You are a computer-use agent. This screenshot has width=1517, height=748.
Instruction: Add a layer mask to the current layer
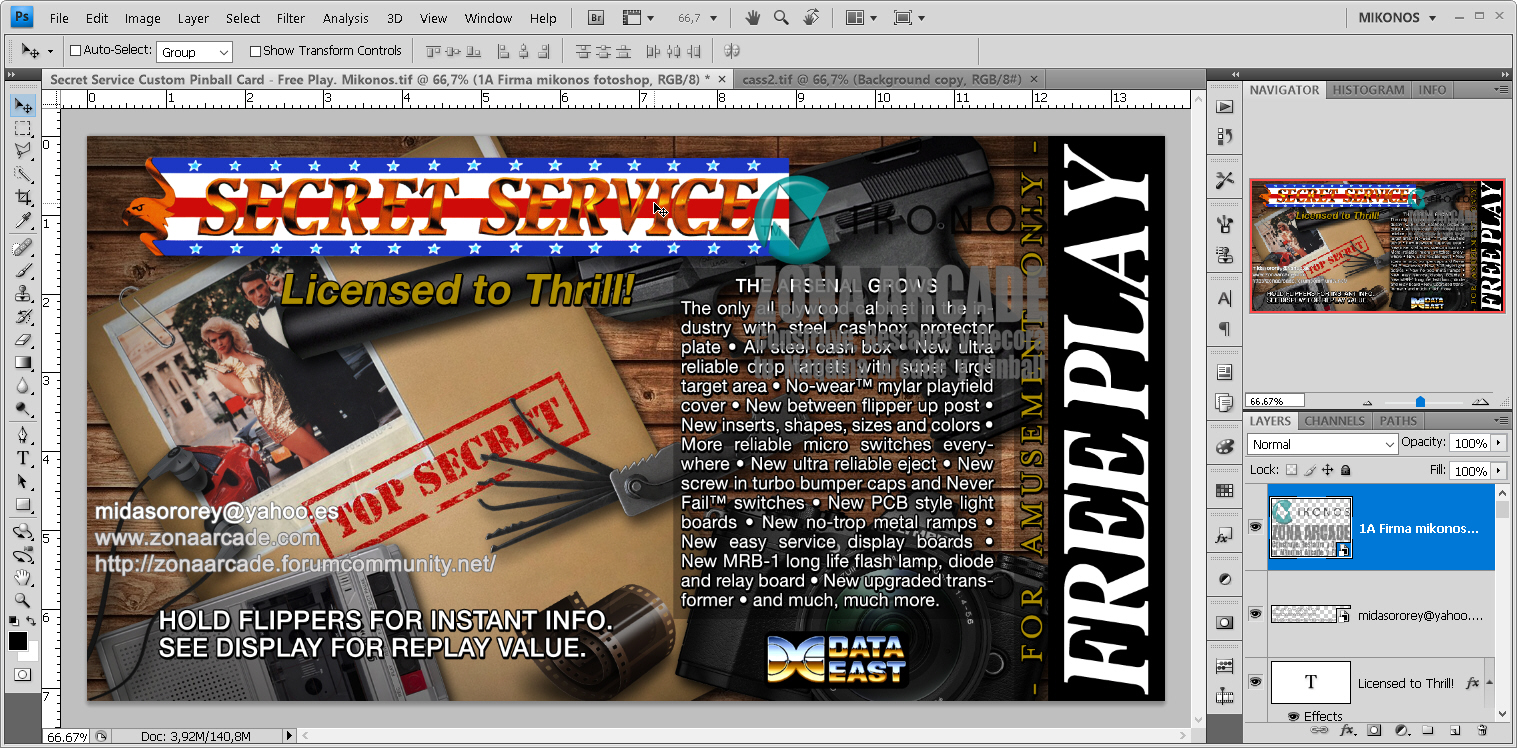click(1374, 729)
